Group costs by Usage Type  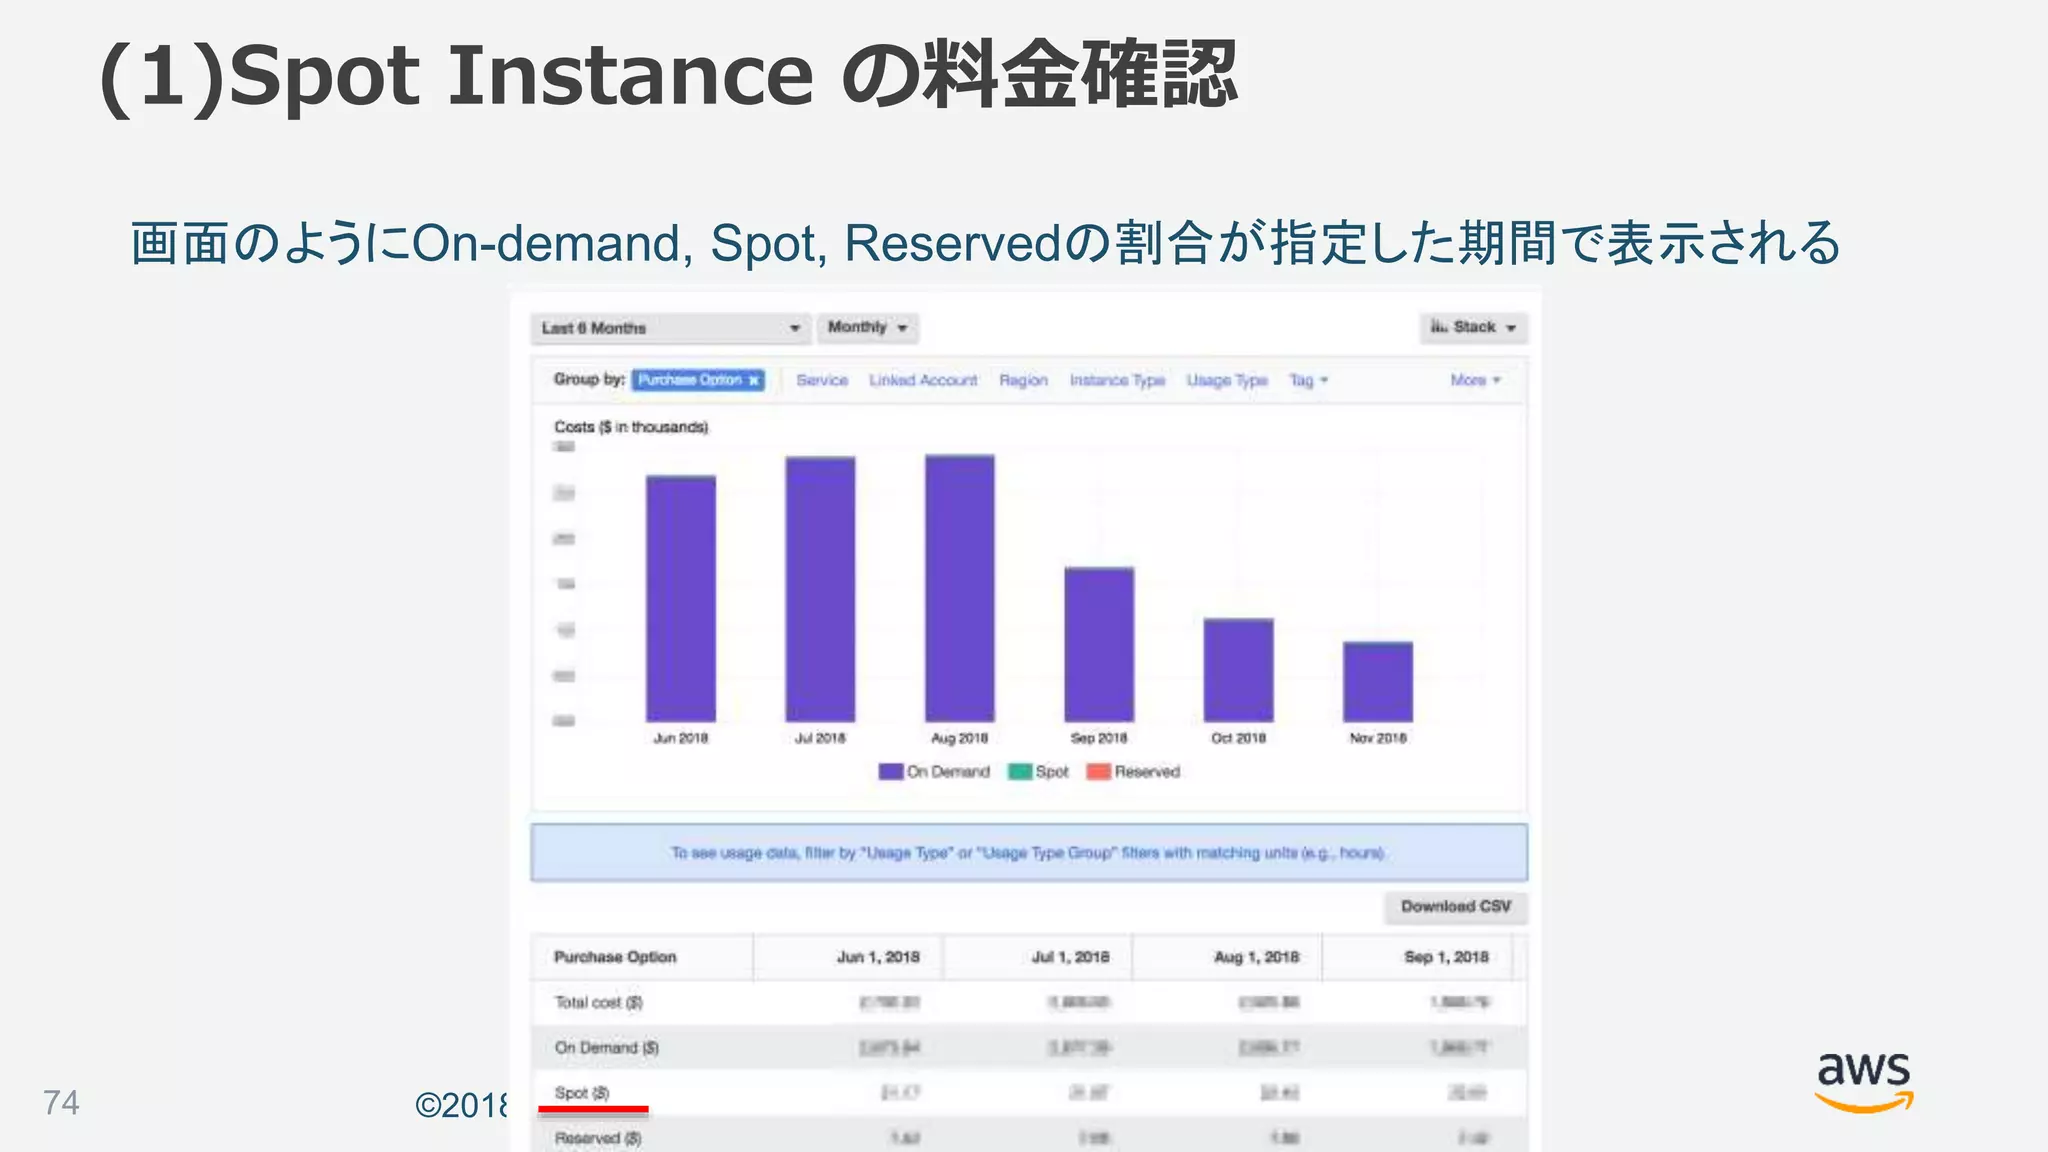(1227, 380)
